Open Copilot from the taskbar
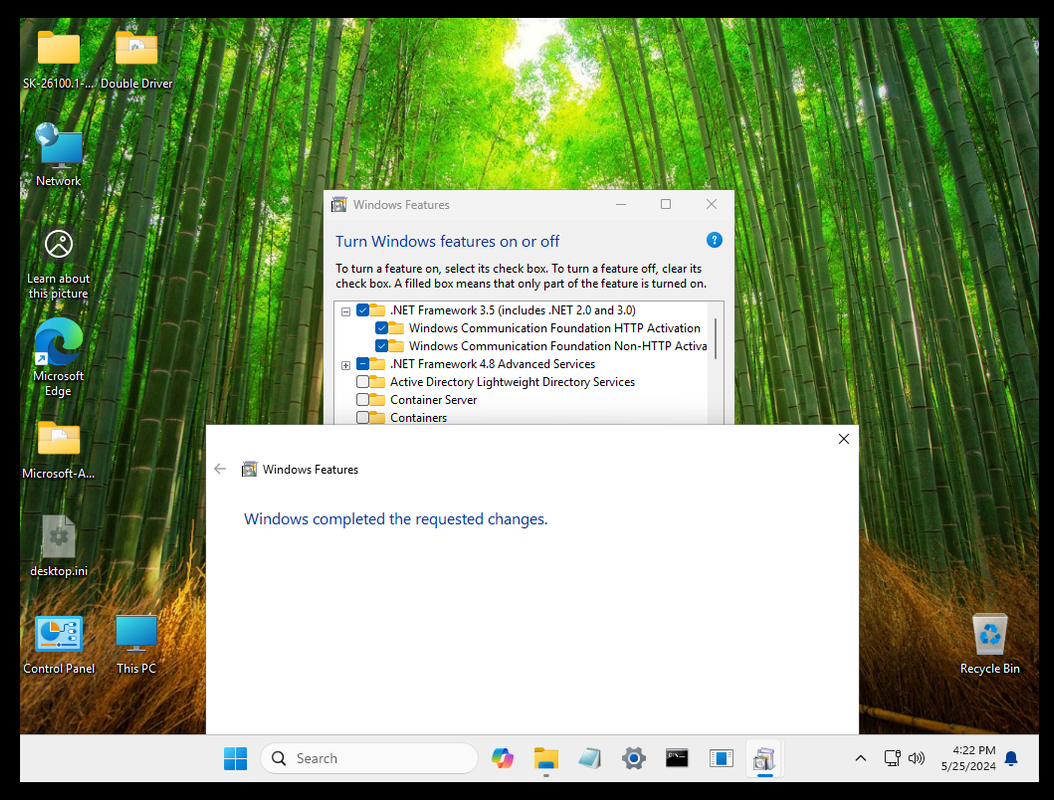Viewport: 1054px width, 800px height. point(503,758)
